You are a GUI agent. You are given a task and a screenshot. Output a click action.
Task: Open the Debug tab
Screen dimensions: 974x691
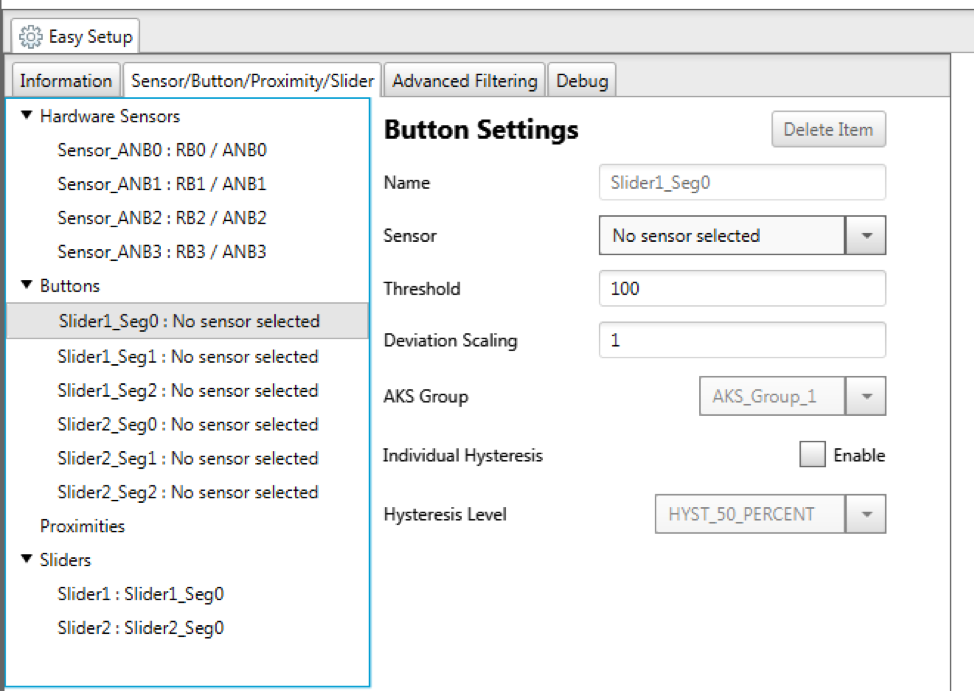tap(582, 79)
